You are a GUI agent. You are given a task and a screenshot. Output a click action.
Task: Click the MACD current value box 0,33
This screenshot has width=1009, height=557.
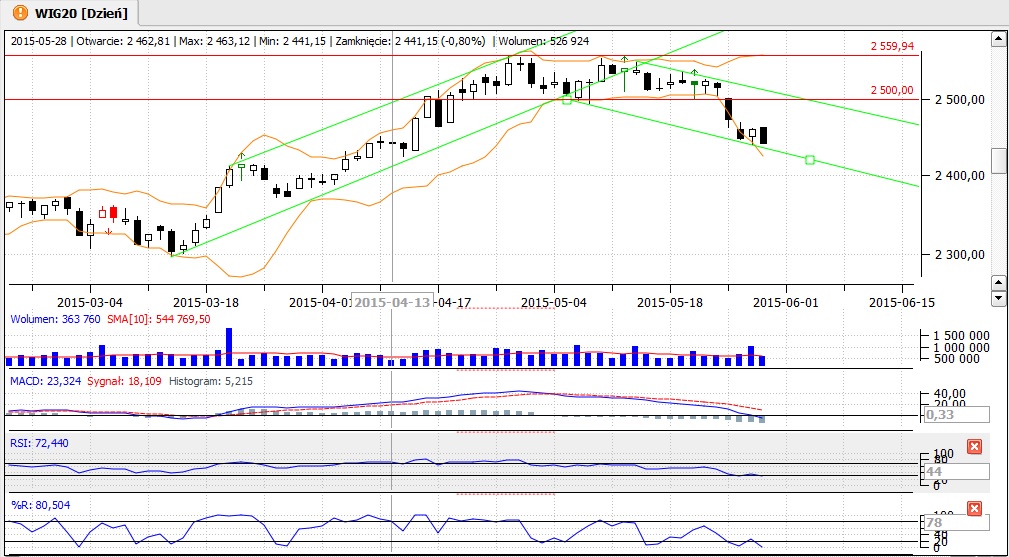tap(956, 415)
